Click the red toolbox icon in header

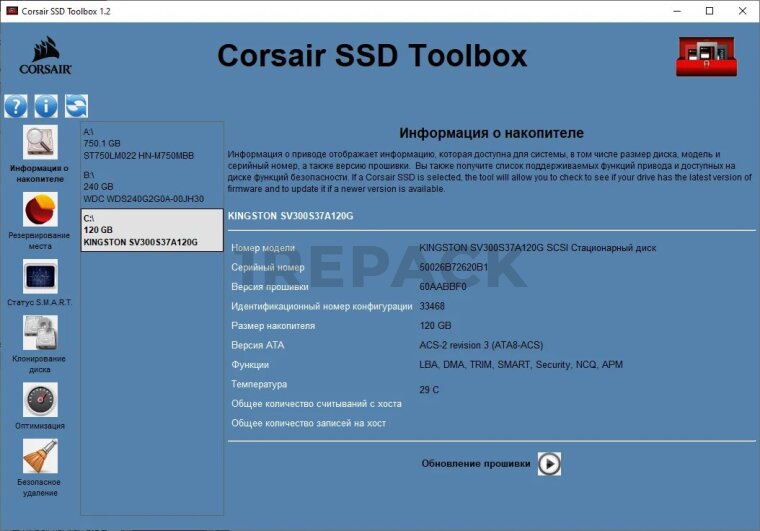point(706,56)
